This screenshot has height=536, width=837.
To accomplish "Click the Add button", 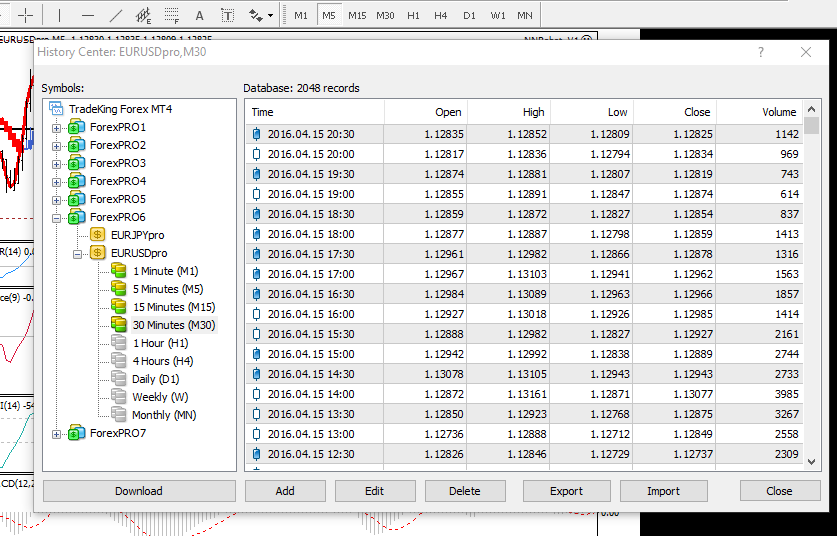I will tap(285, 491).
